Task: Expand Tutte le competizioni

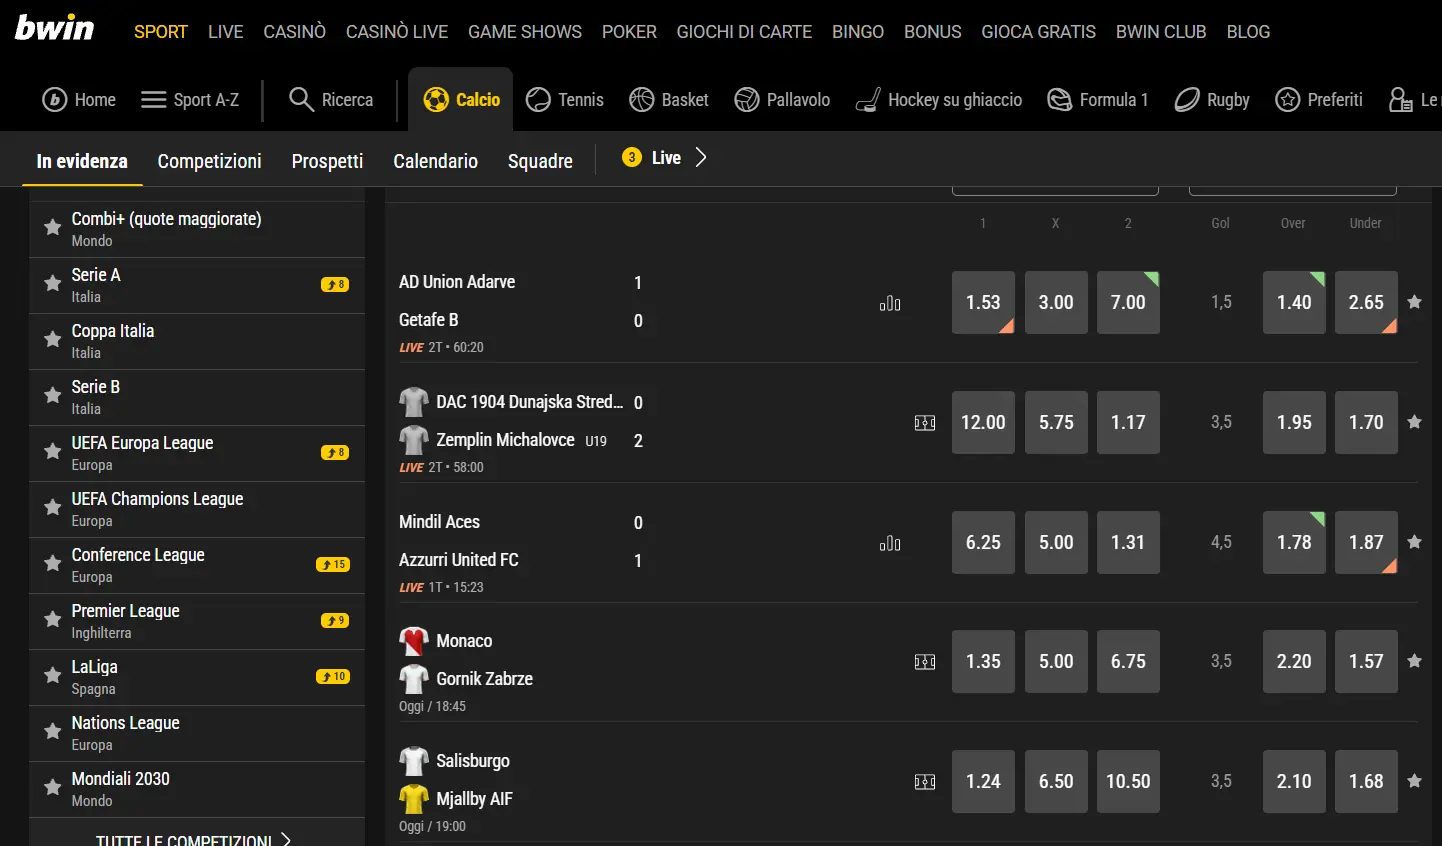Action: (x=194, y=838)
